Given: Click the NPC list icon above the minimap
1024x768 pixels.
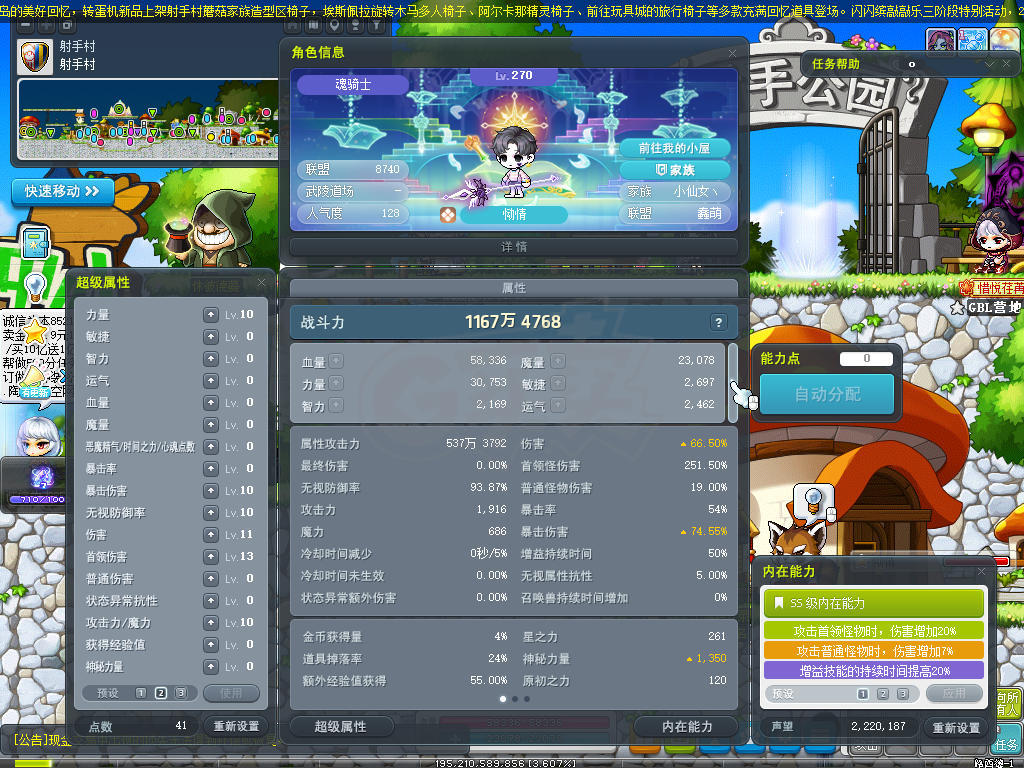Looking at the screenshot, I should [355, 25].
